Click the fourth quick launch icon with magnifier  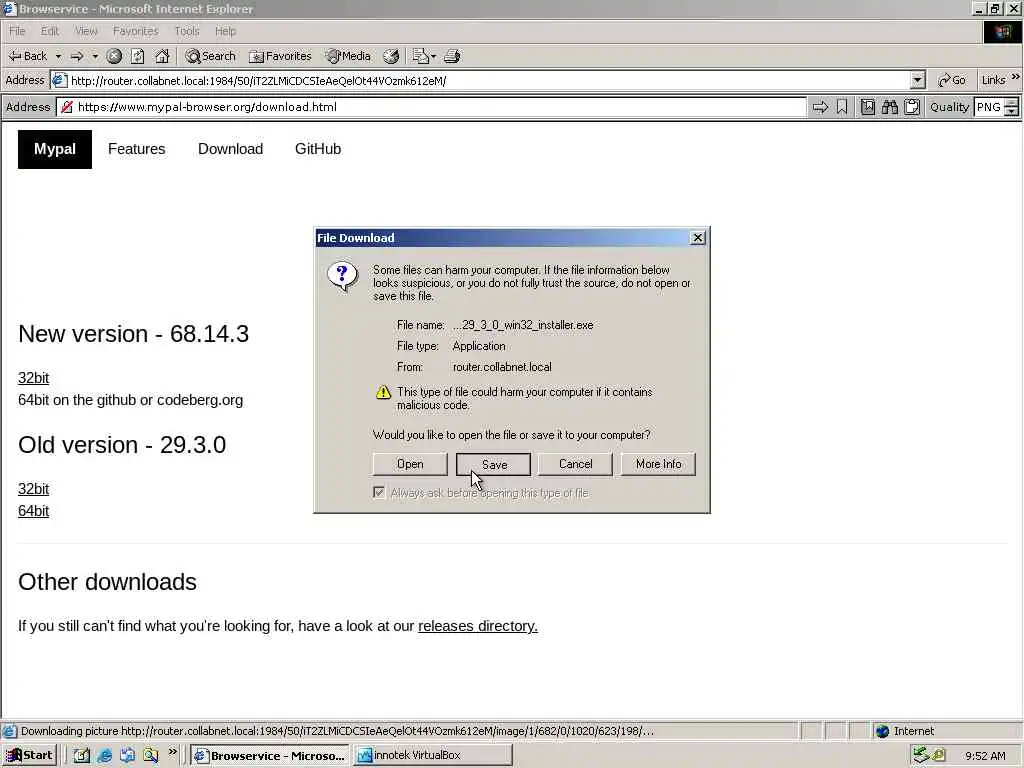151,756
